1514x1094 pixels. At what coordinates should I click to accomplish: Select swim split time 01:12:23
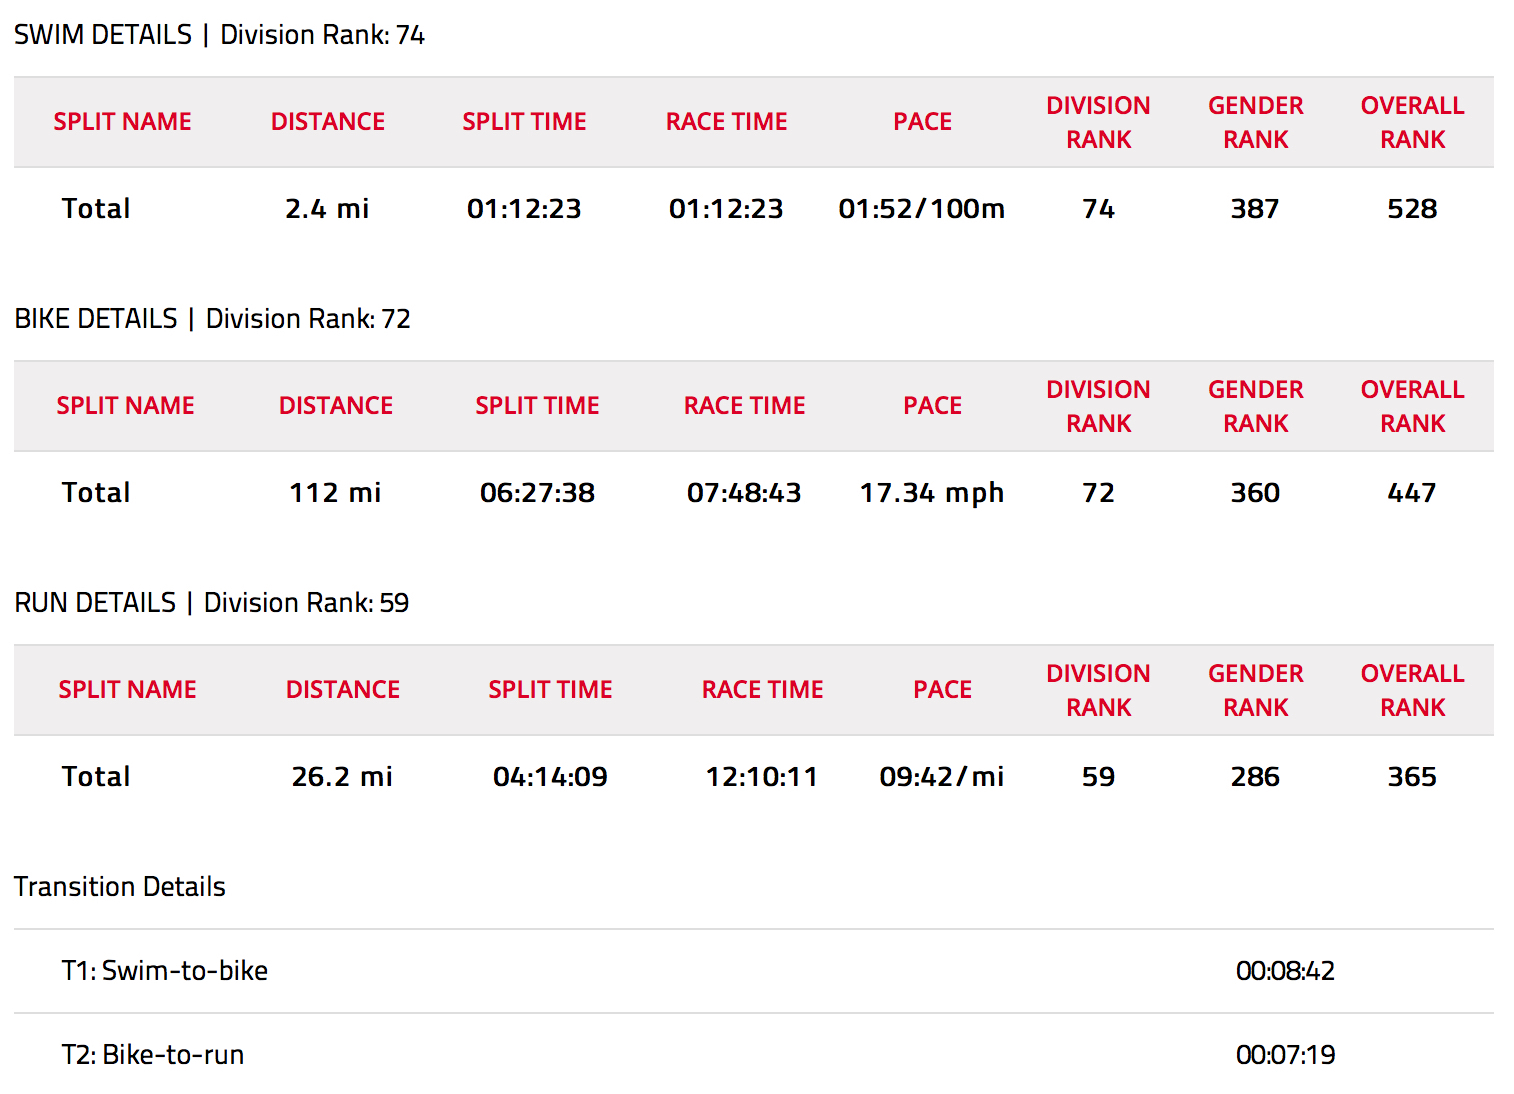524,208
